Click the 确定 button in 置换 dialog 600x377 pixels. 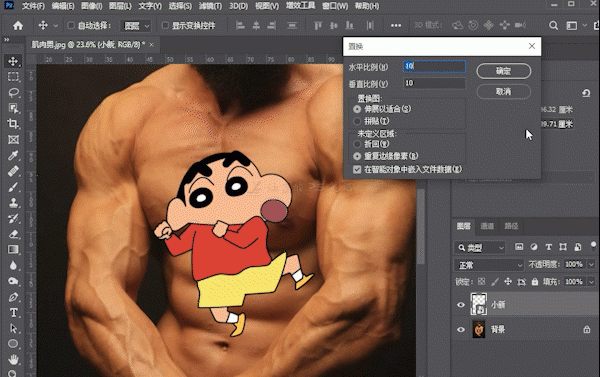click(504, 71)
